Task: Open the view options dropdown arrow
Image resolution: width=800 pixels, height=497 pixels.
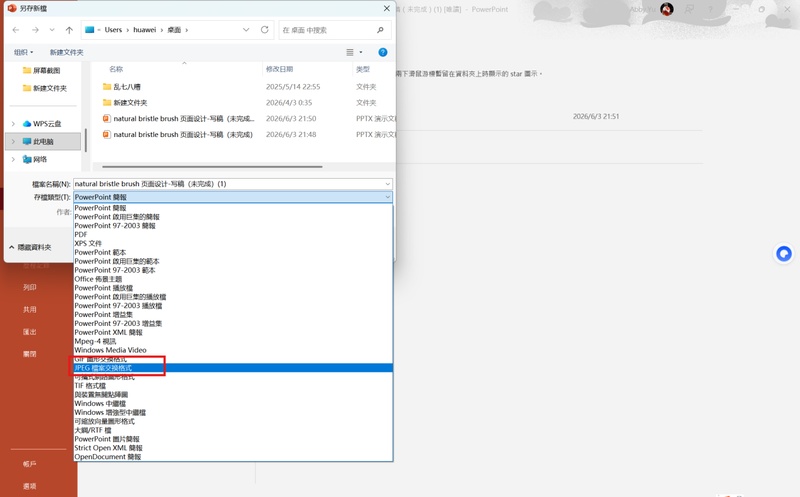Action: [361, 52]
